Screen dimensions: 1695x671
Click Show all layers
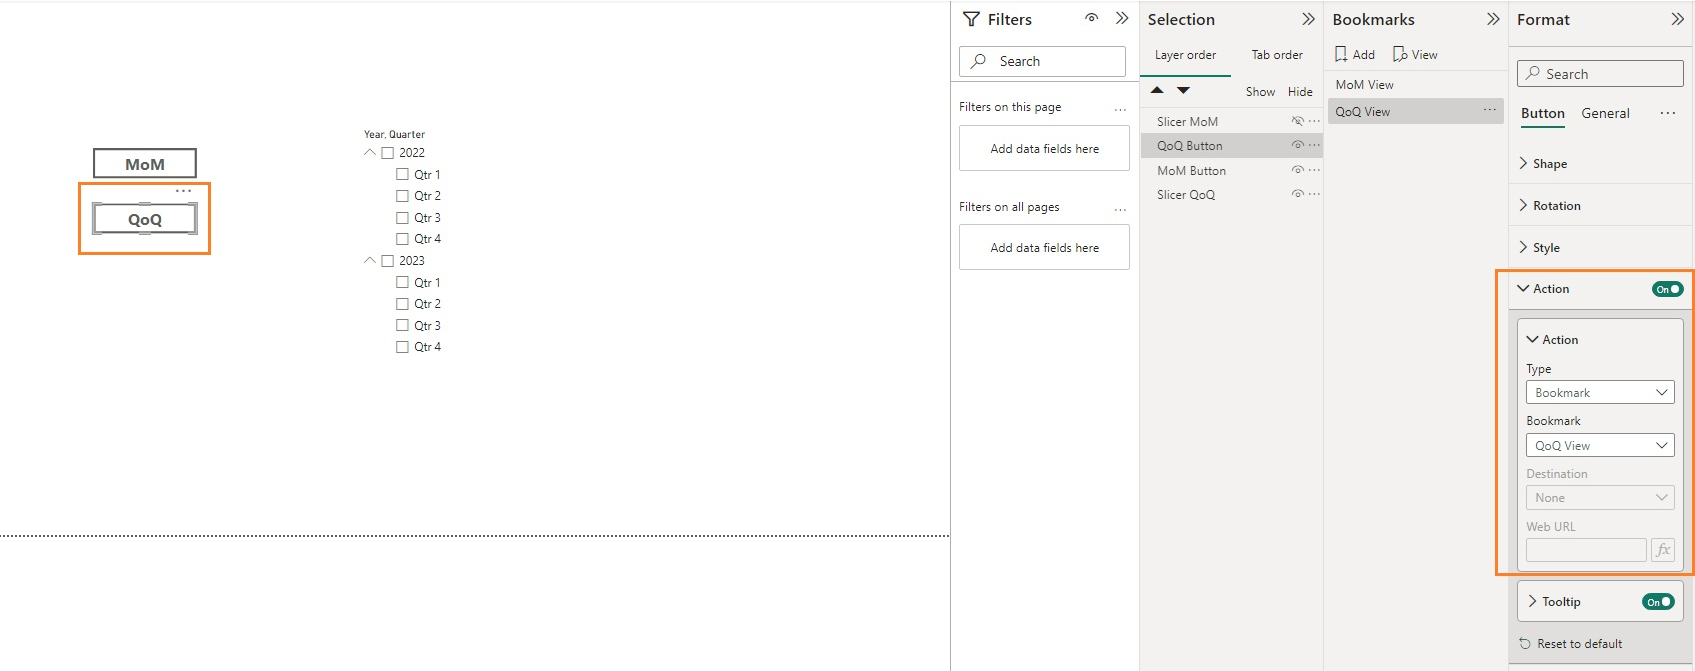point(1260,92)
